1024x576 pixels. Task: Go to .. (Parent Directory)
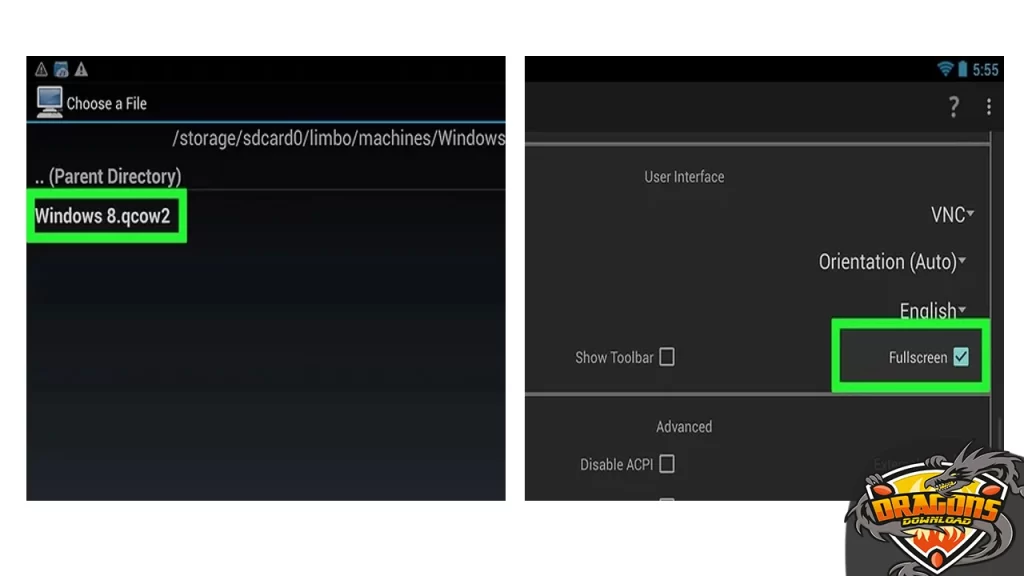108,176
